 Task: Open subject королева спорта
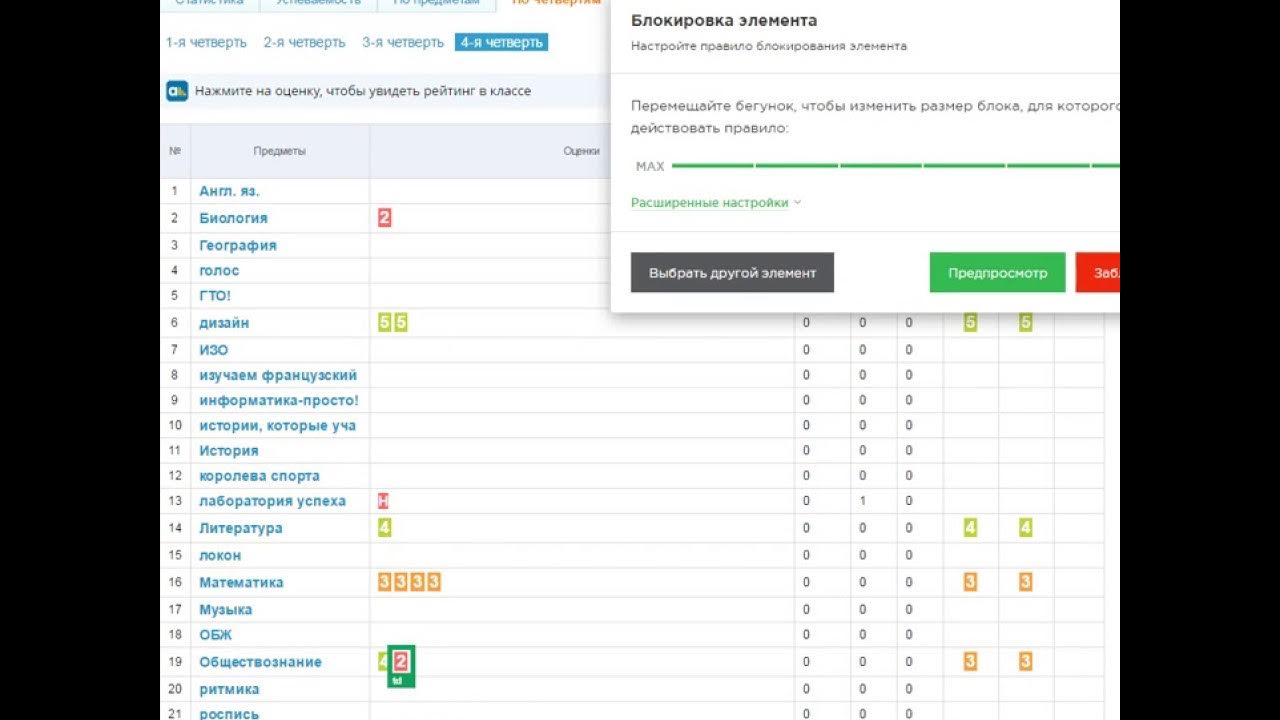click(x=259, y=476)
